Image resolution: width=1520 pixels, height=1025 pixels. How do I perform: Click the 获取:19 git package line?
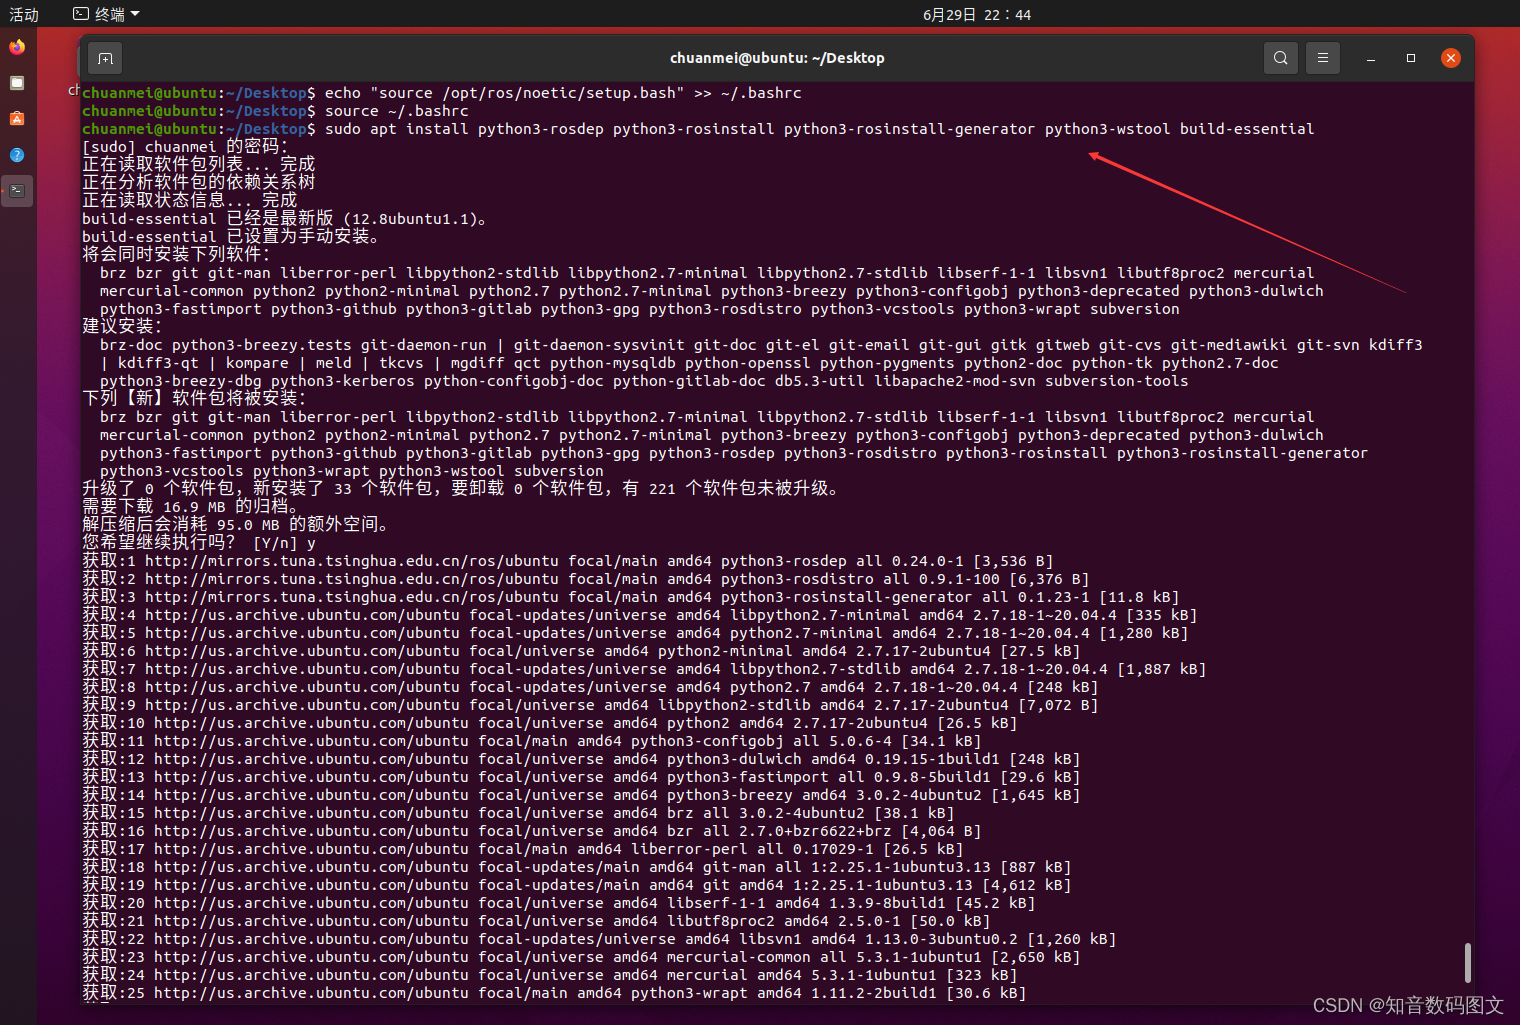577,885
